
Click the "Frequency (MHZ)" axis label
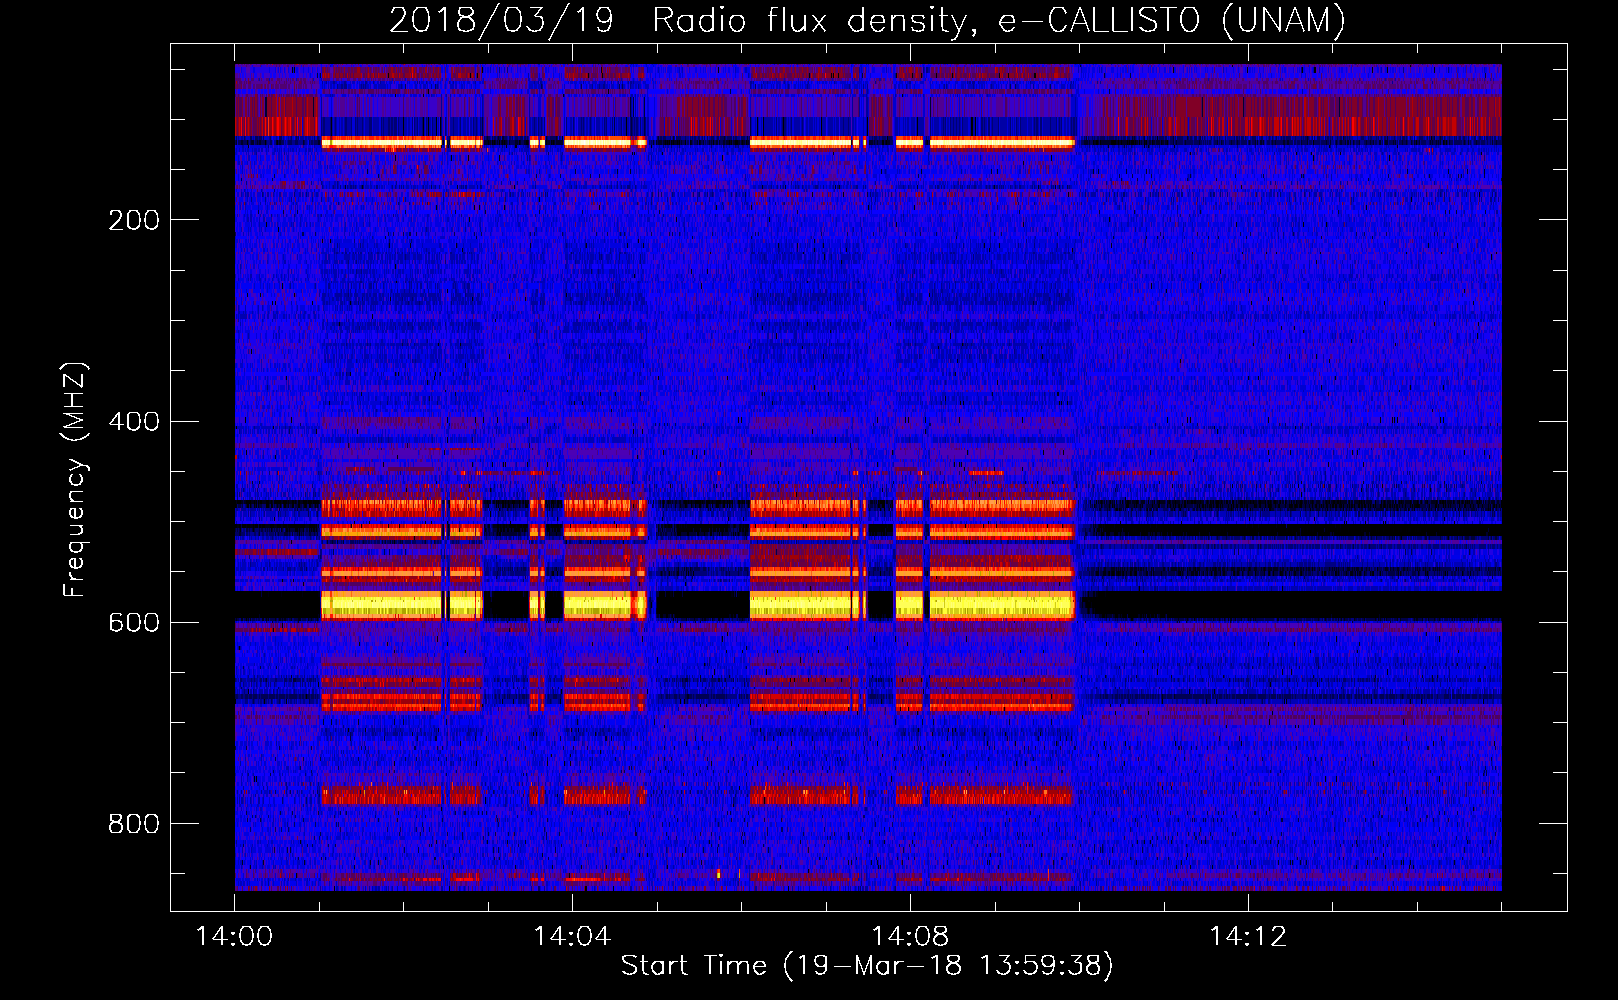click(75, 479)
